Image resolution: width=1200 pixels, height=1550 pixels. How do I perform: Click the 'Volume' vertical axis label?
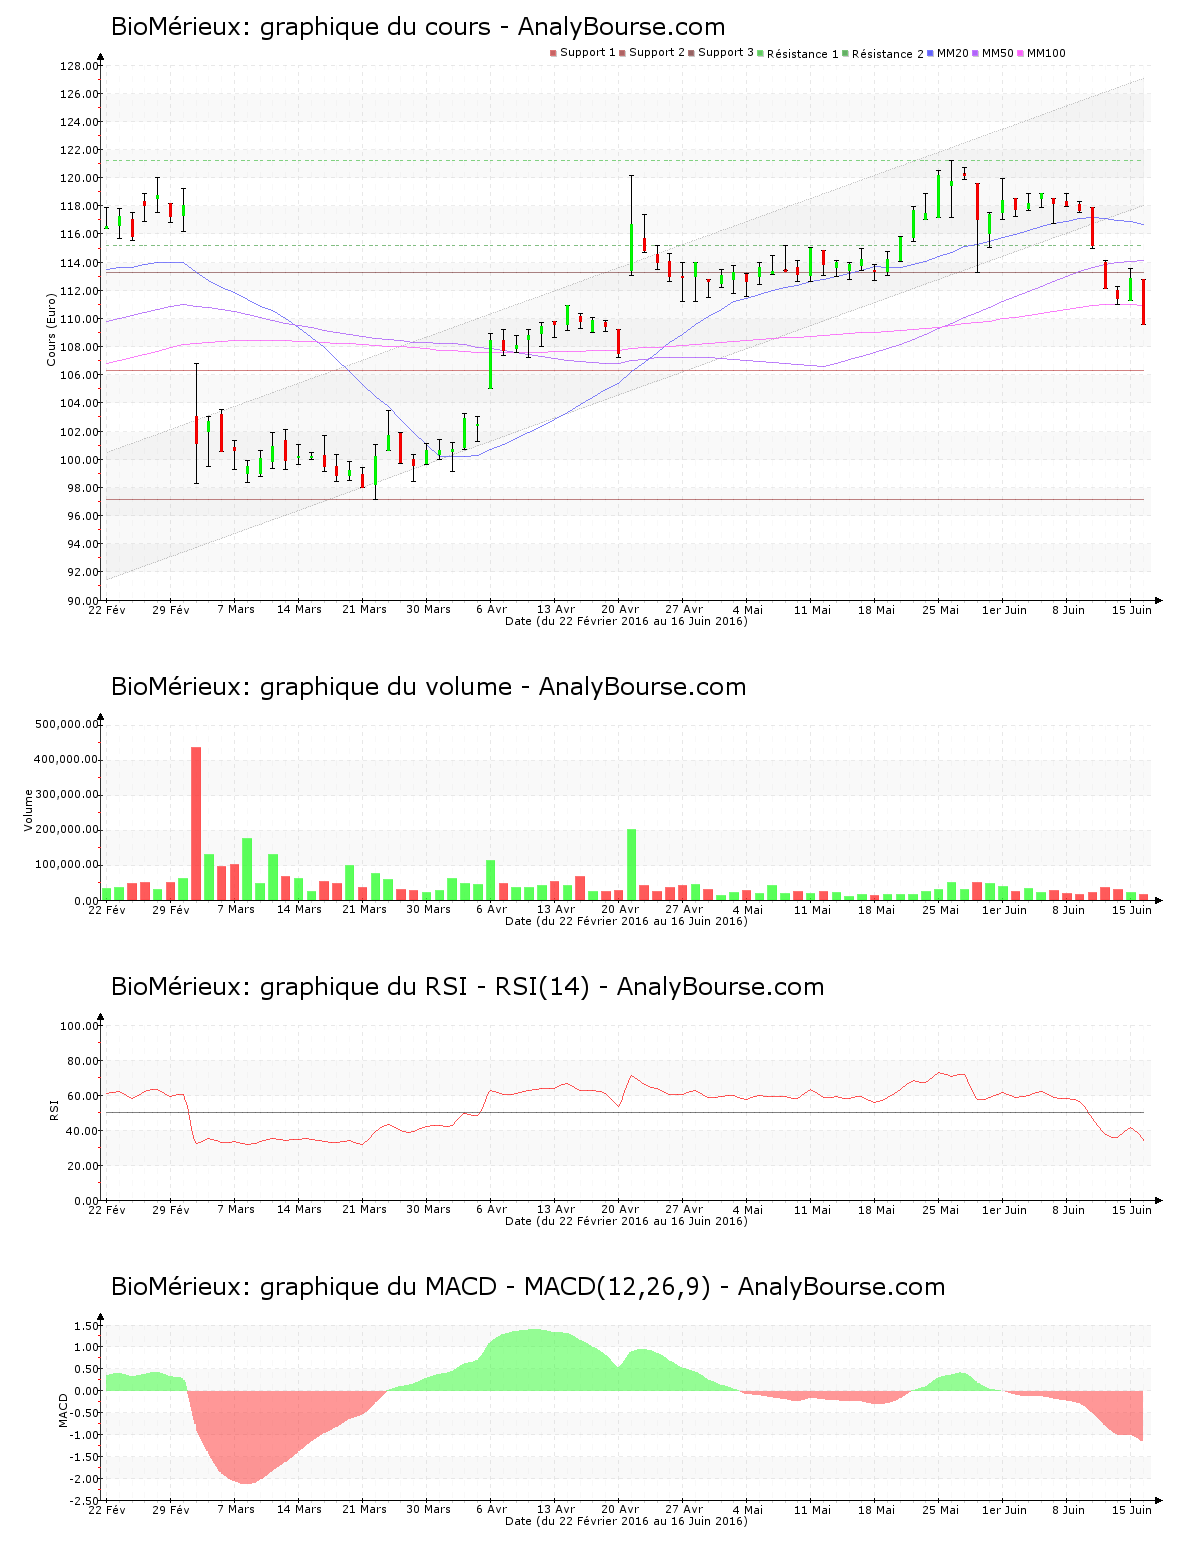pos(29,810)
